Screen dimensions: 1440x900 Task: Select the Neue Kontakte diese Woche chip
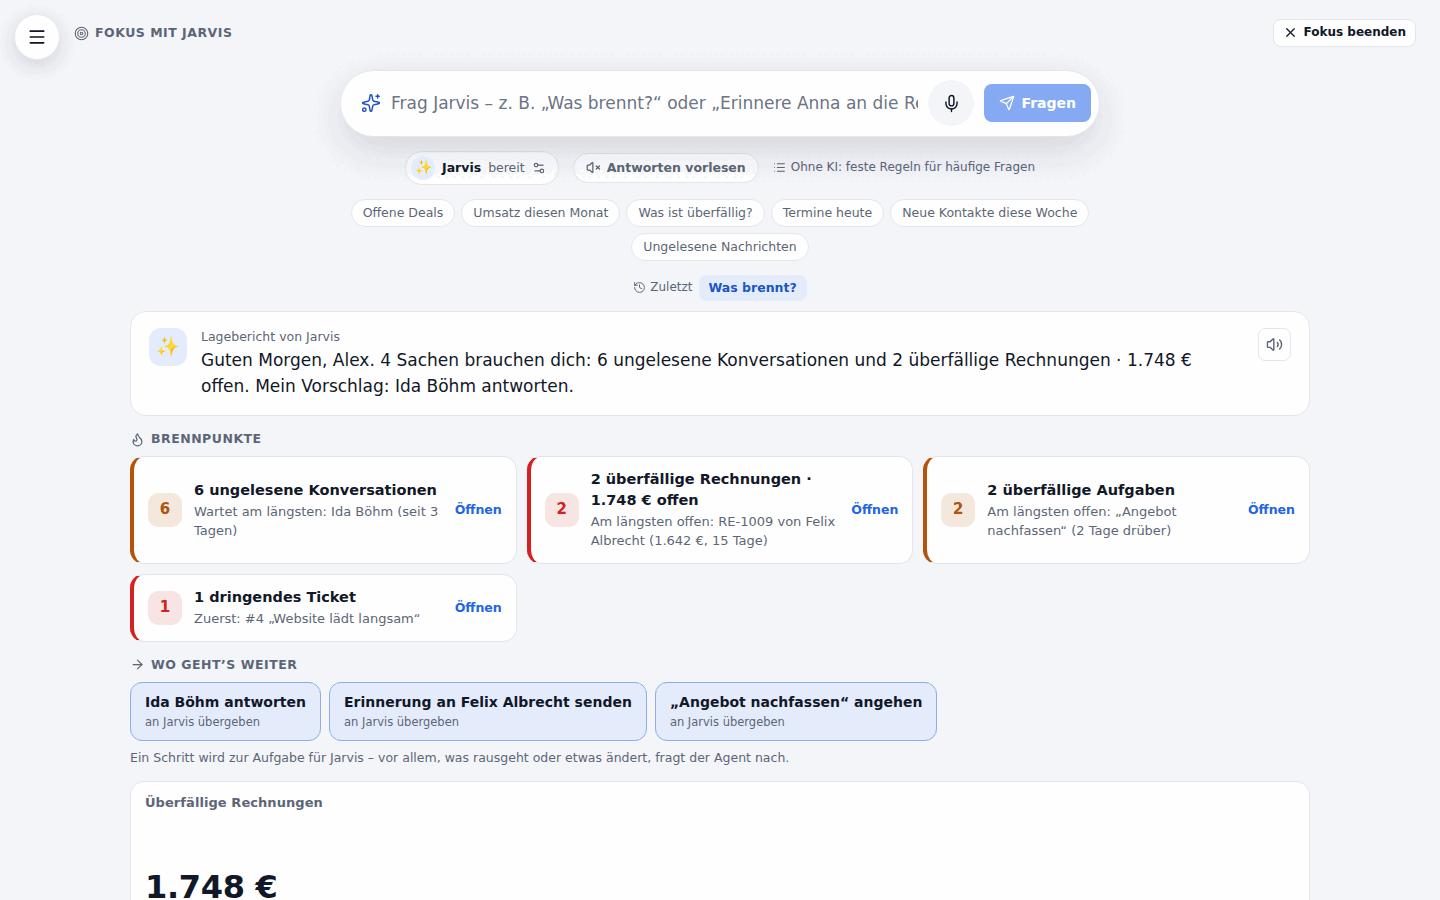990,213
